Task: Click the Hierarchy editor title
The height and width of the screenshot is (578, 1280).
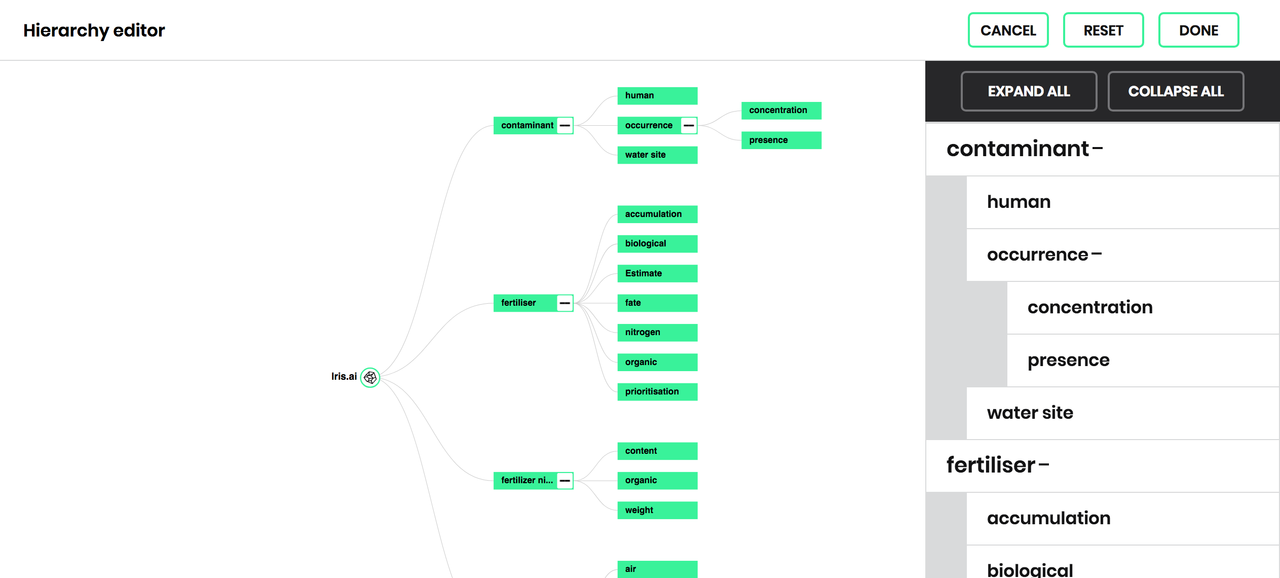Action: point(94,30)
